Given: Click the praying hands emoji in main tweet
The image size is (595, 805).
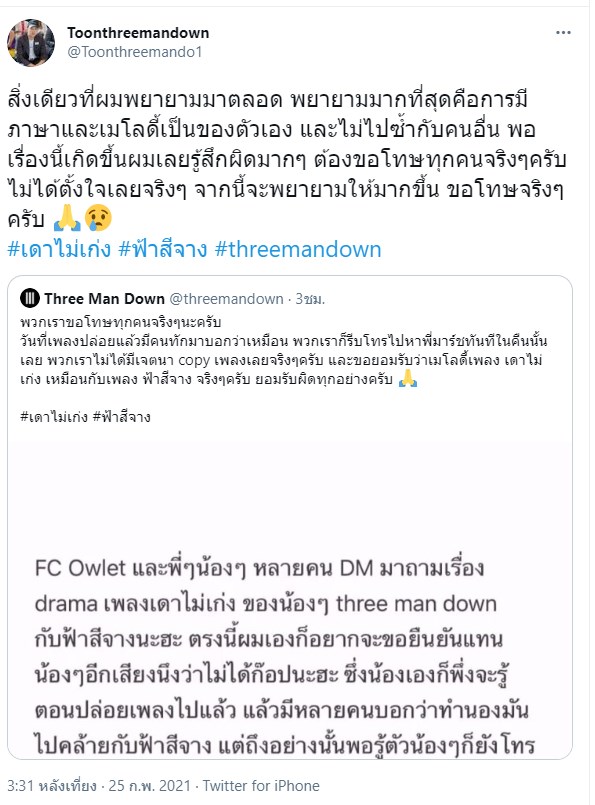Looking at the screenshot, I should (67, 218).
